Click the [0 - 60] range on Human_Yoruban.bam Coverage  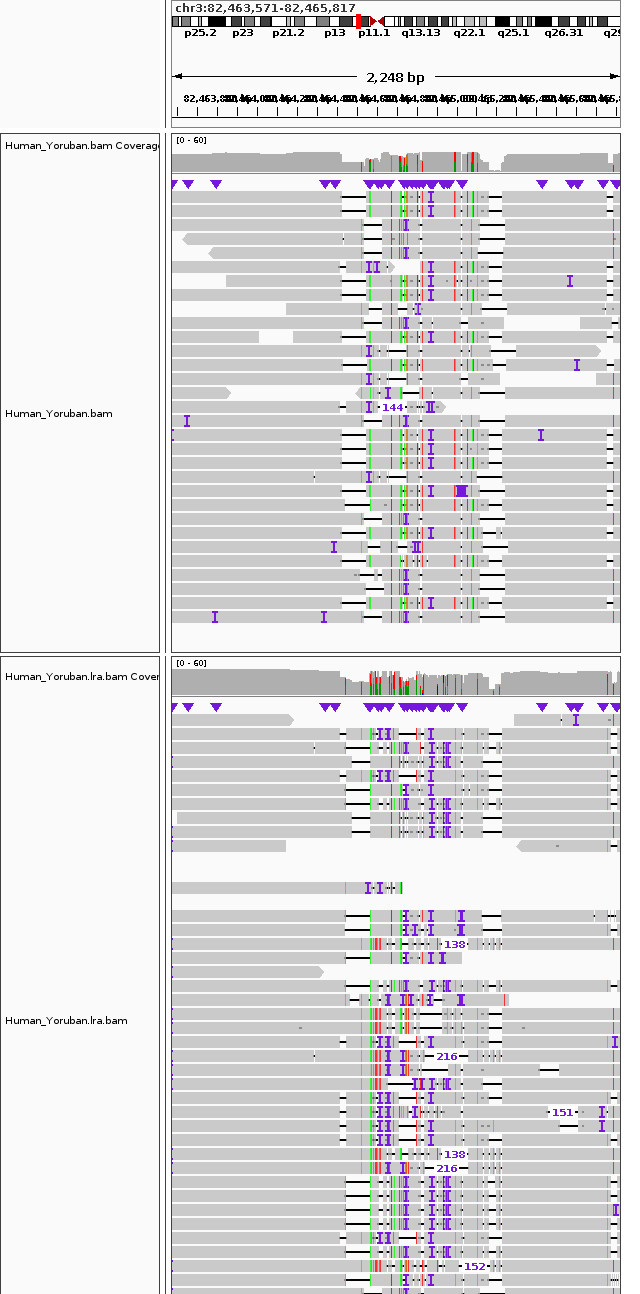point(191,140)
